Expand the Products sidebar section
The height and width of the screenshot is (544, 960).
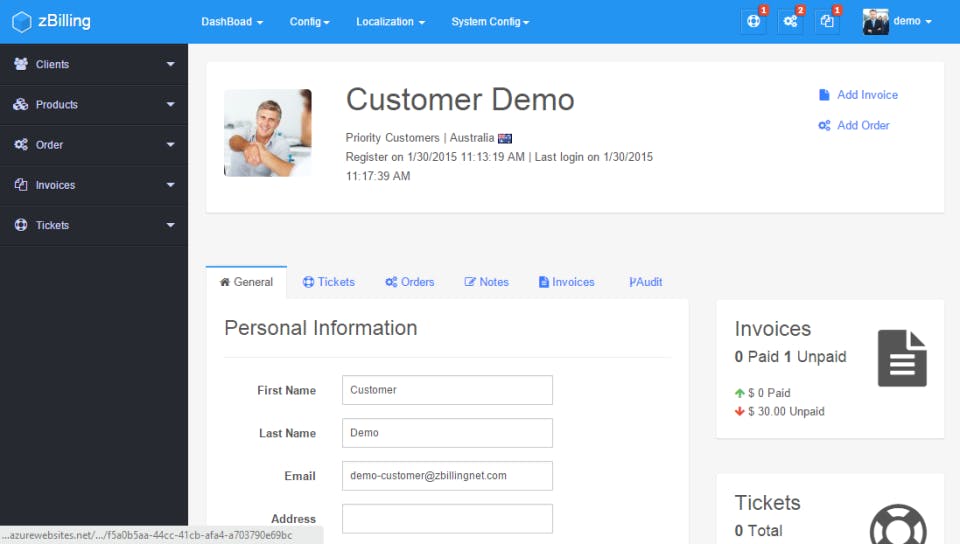[94, 105]
